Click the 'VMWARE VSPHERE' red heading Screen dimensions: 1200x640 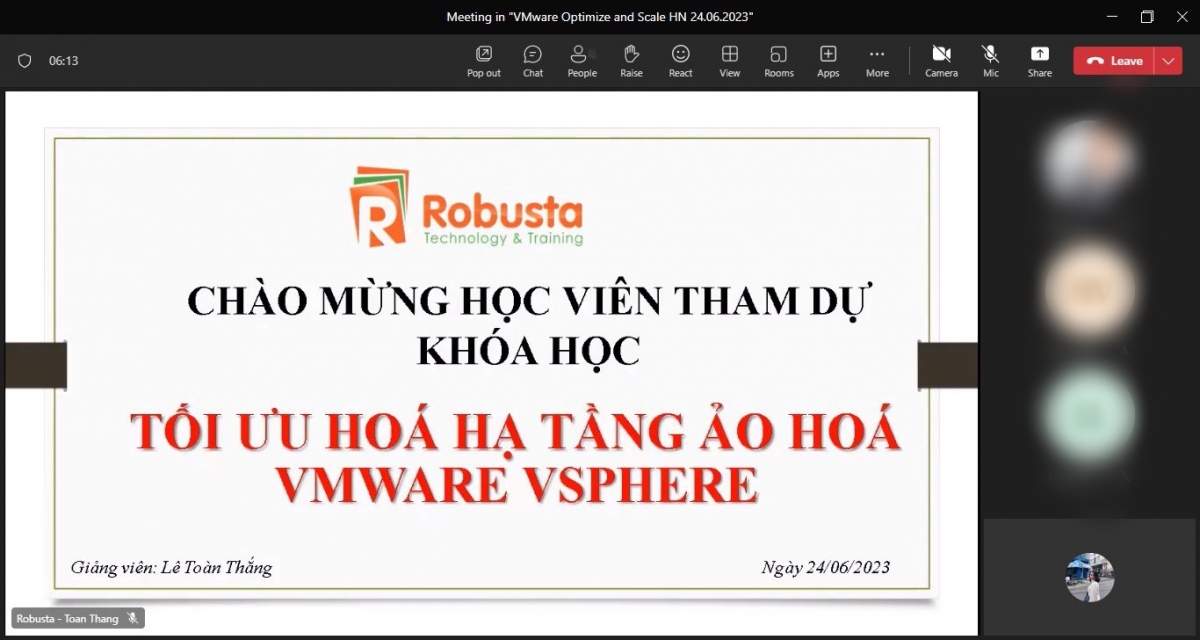(x=516, y=486)
